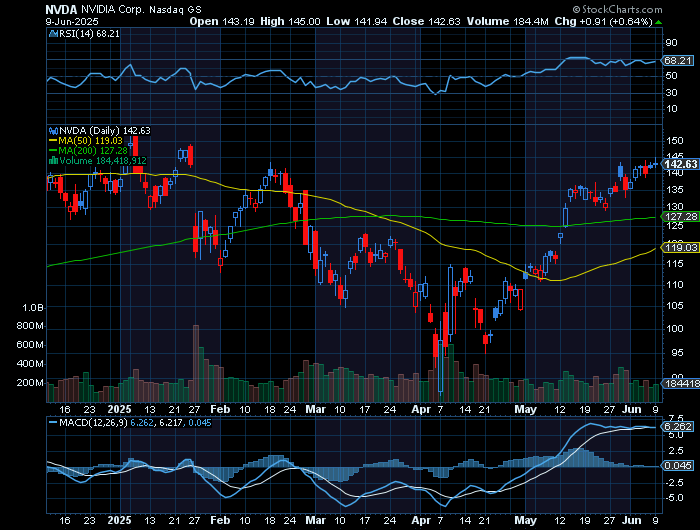Screen dimensions: 700x530
Task: Click the Volume 184,418,912 legend text
Action: (103, 161)
